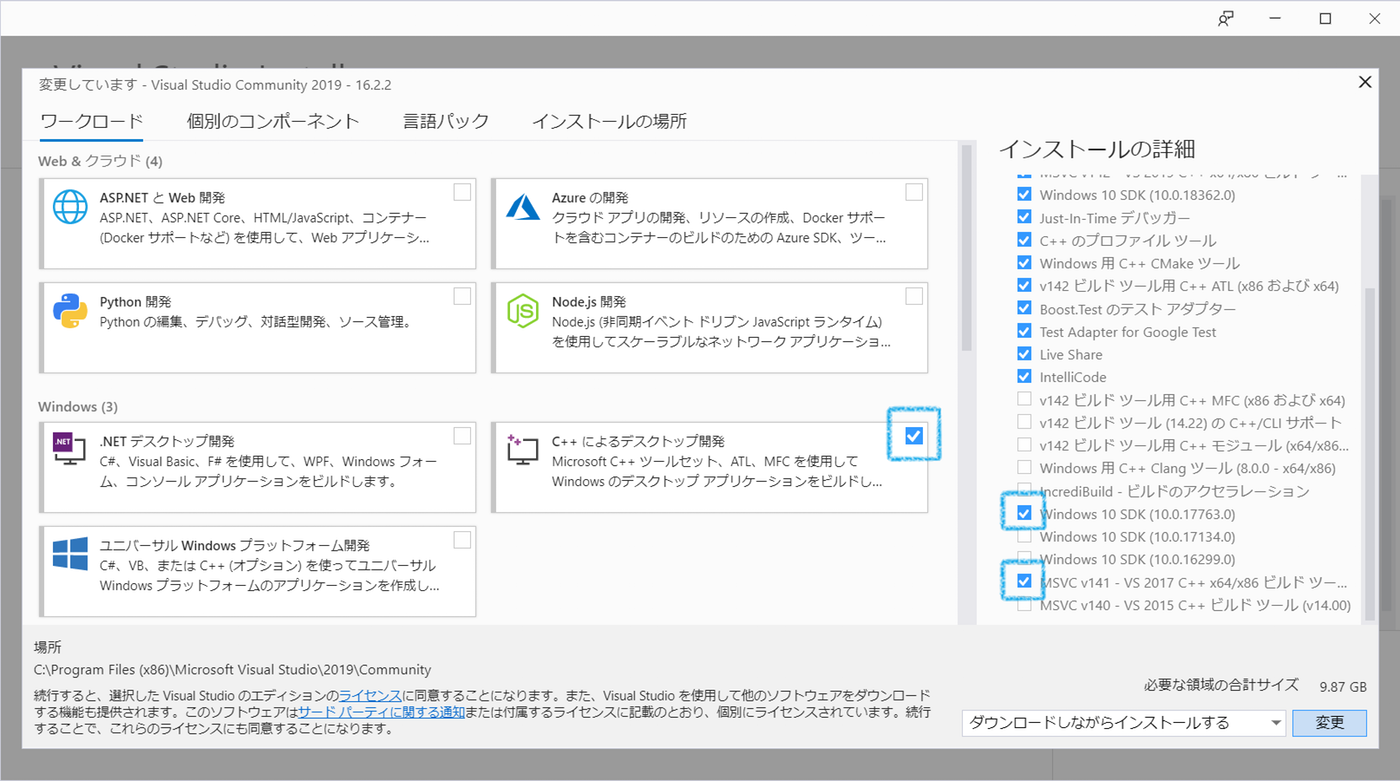Click the .NET desktop development icon
Viewport: 1400px width, 781px height.
(x=70, y=450)
